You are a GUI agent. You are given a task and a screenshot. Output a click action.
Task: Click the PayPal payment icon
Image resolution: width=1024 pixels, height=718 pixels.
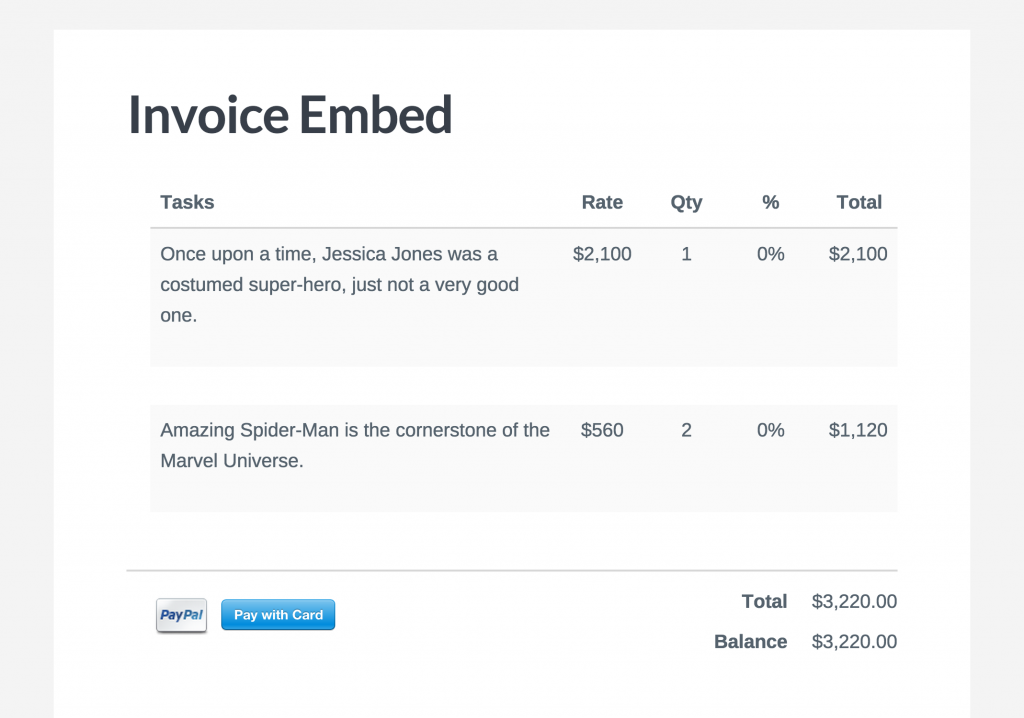click(x=181, y=615)
